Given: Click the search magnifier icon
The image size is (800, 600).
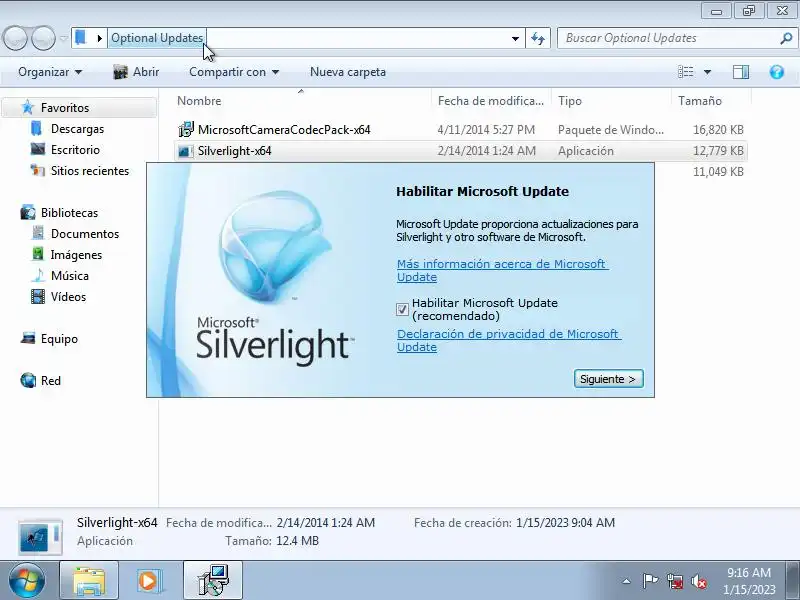Looking at the screenshot, I should [x=786, y=38].
